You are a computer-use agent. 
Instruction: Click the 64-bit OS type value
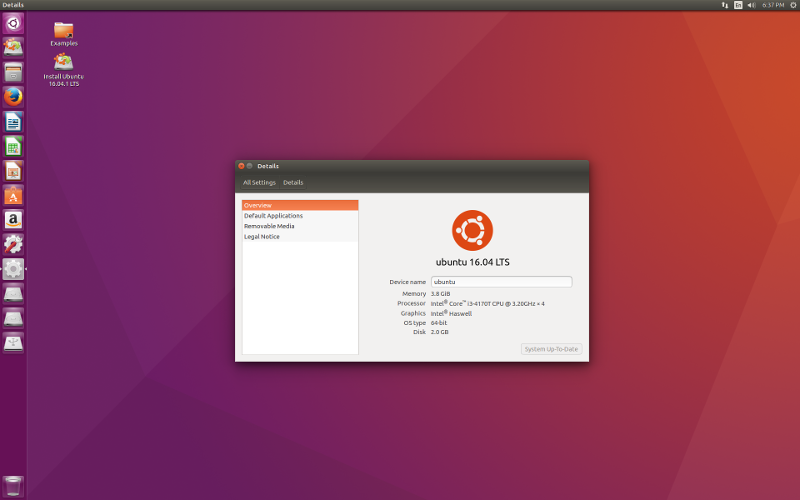point(439,323)
